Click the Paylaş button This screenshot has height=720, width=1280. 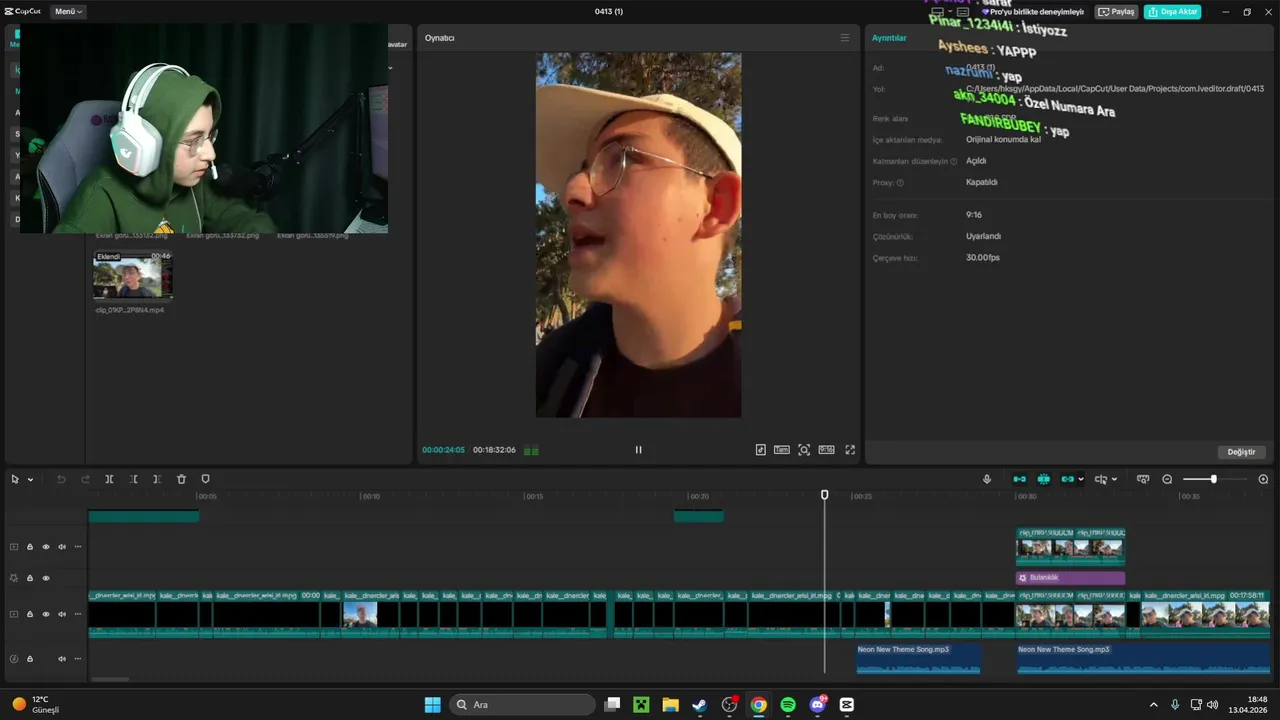1117,12
